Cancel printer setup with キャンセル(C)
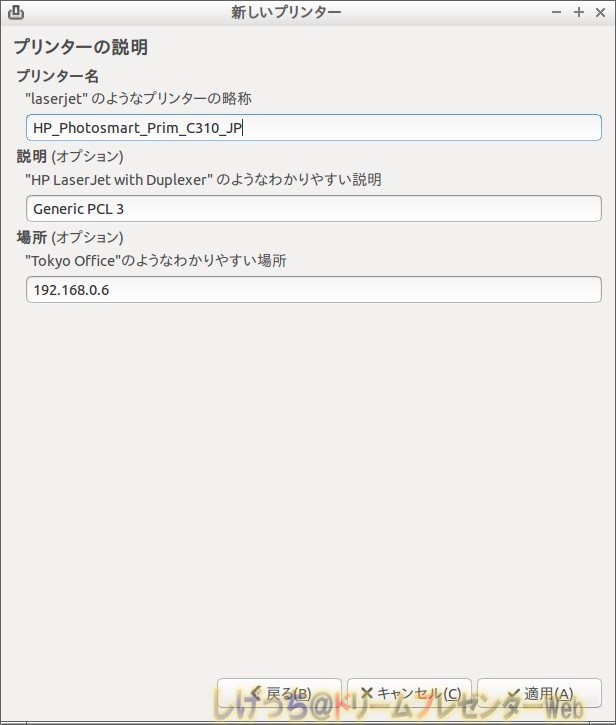The image size is (616, 725). point(409,693)
